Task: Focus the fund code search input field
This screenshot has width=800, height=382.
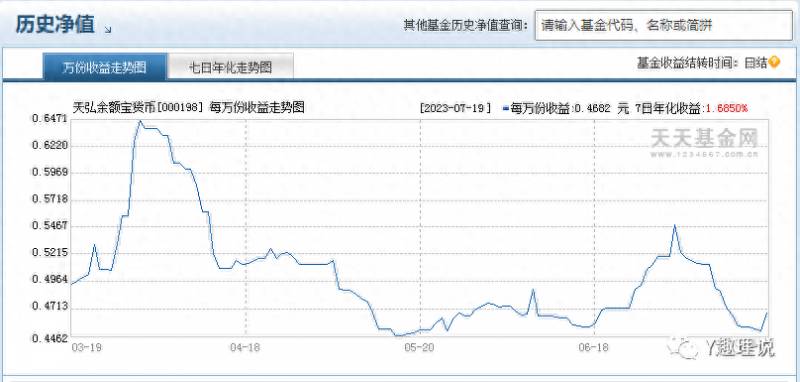Action: [x=664, y=26]
